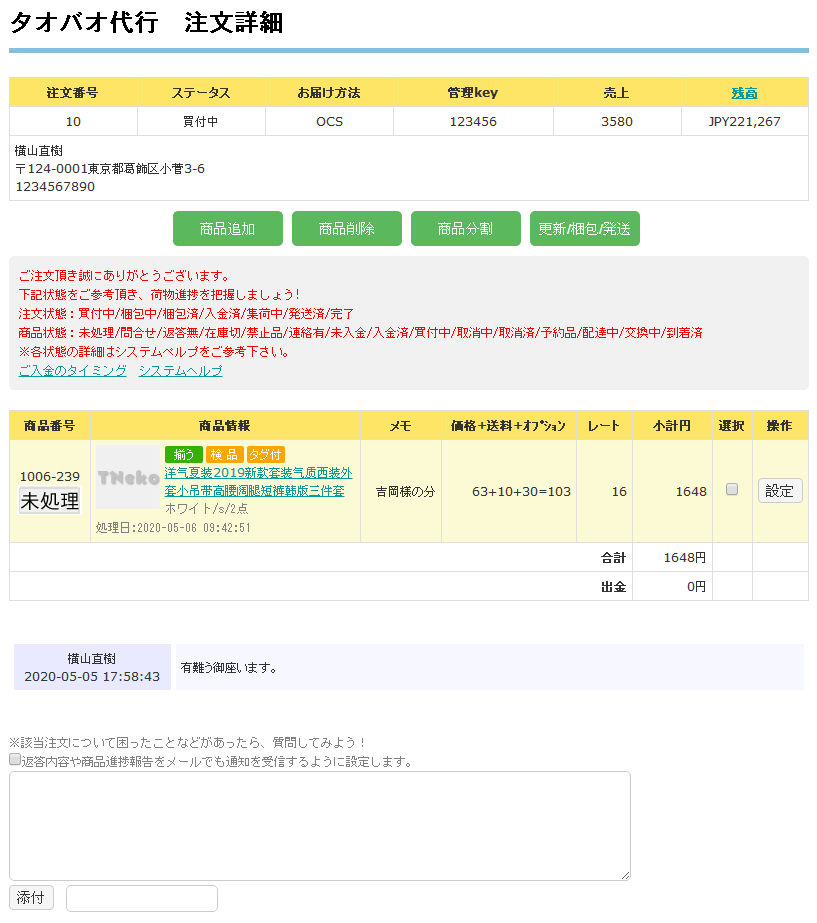Select the order number value 10
Viewport: 817px width, 923px height.
tap(73, 122)
